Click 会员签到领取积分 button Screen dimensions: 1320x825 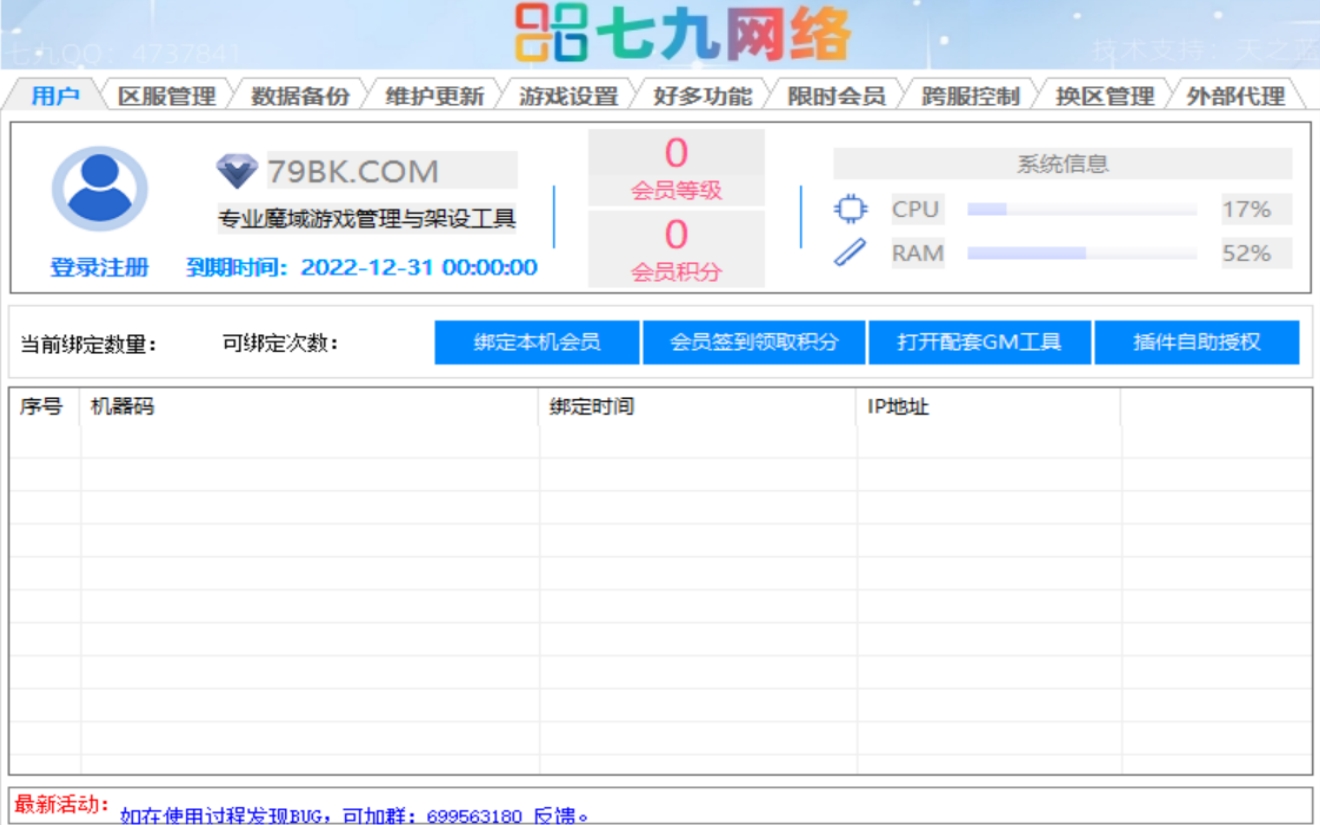(x=754, y=343)
